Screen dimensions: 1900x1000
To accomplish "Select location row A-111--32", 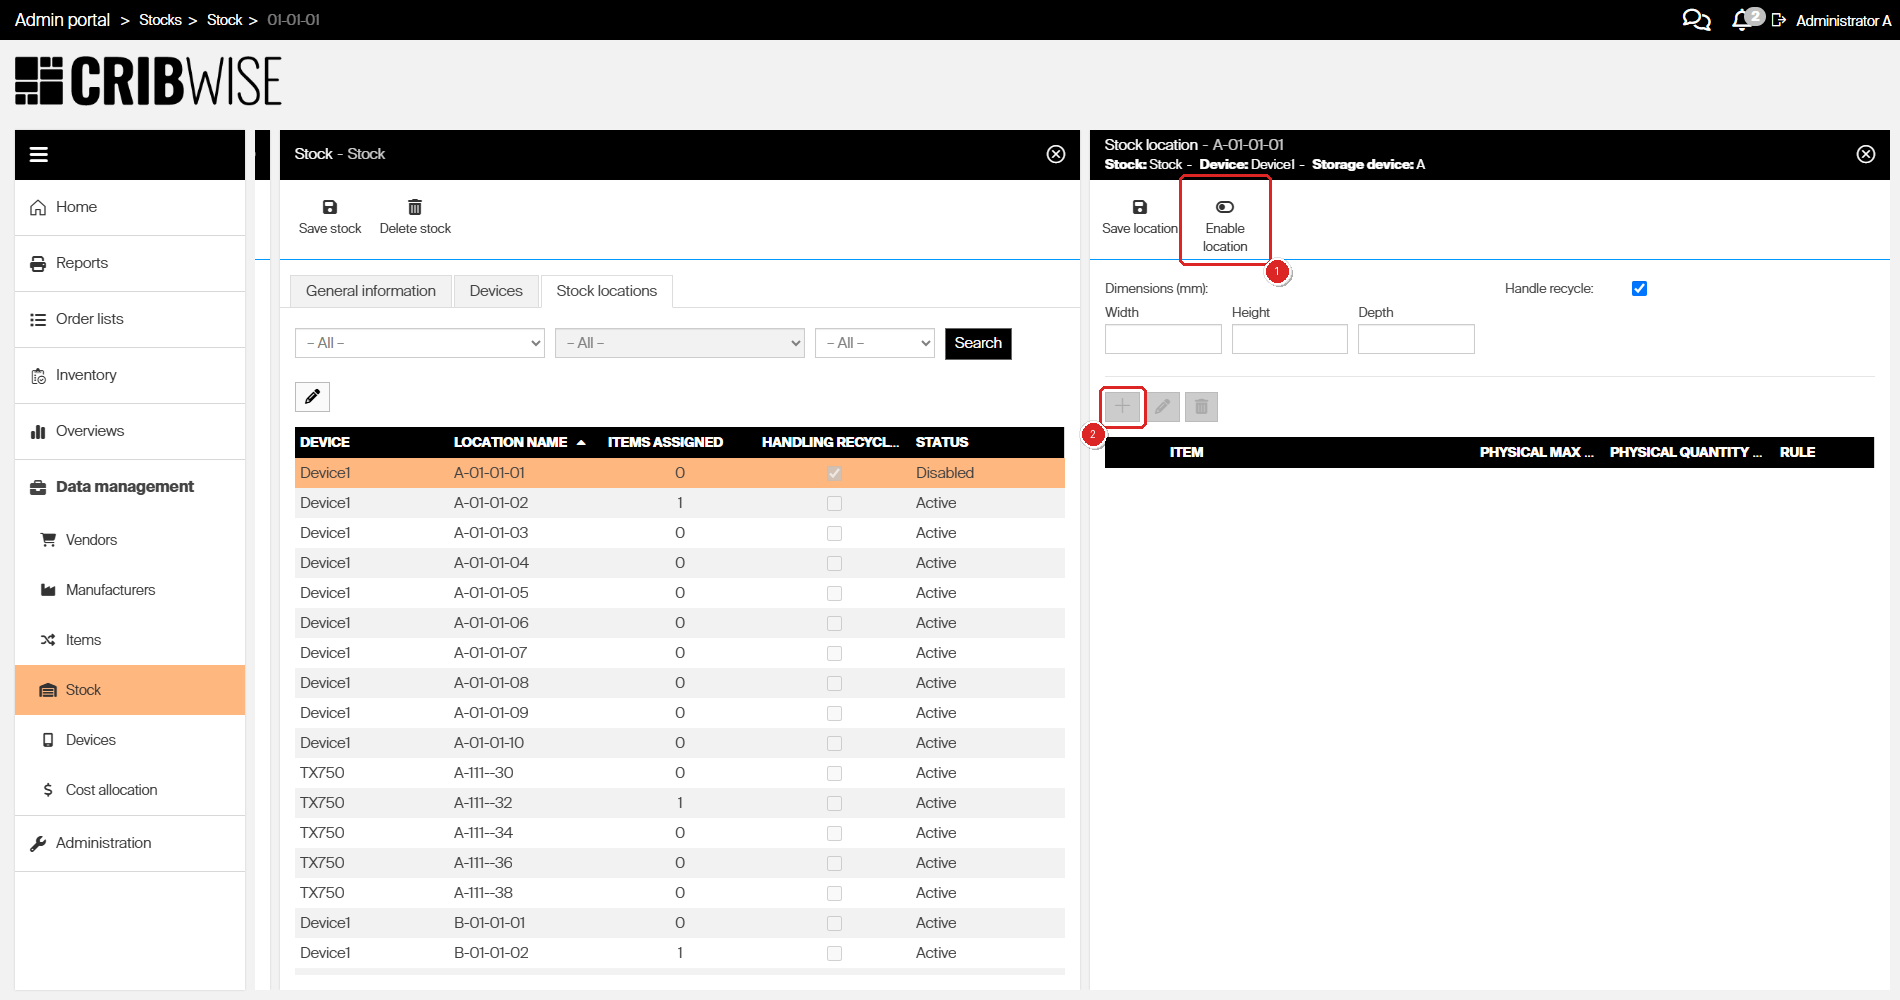I will click(x=680, y=803).
